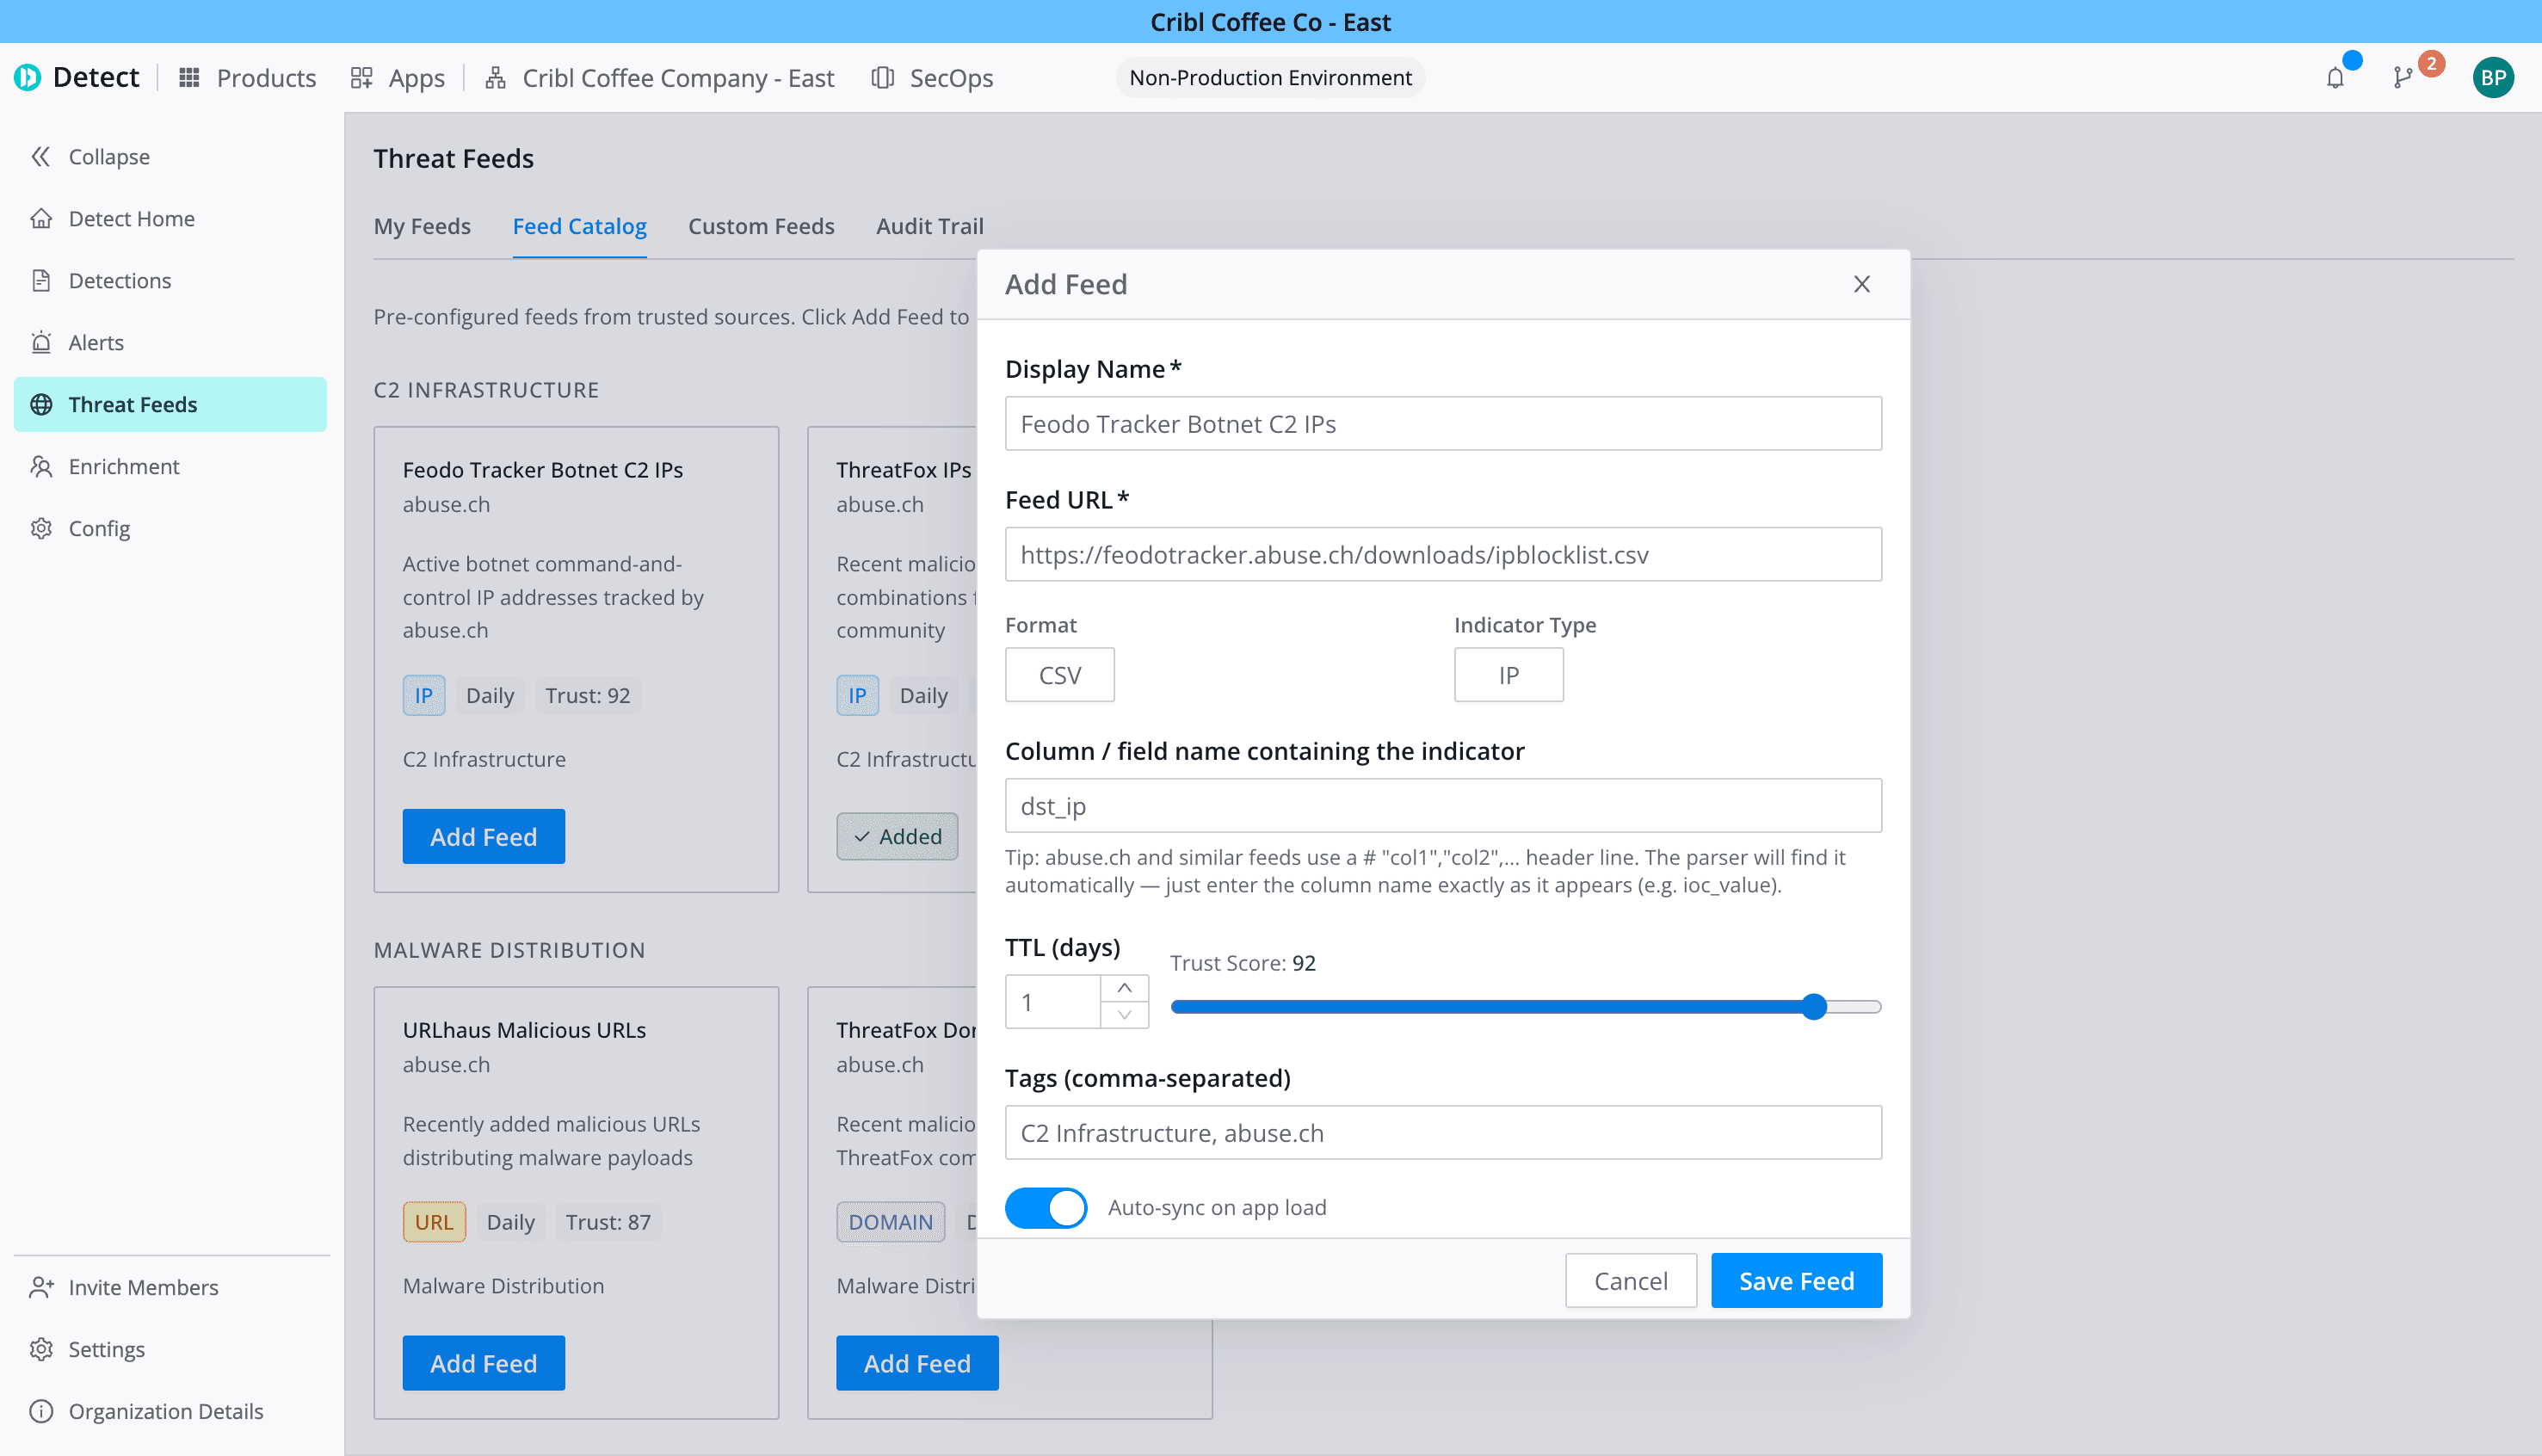This screenshot has height=1456, width=2542.
Task: Click the SecOps workspace icon
Action: point(882,77)
